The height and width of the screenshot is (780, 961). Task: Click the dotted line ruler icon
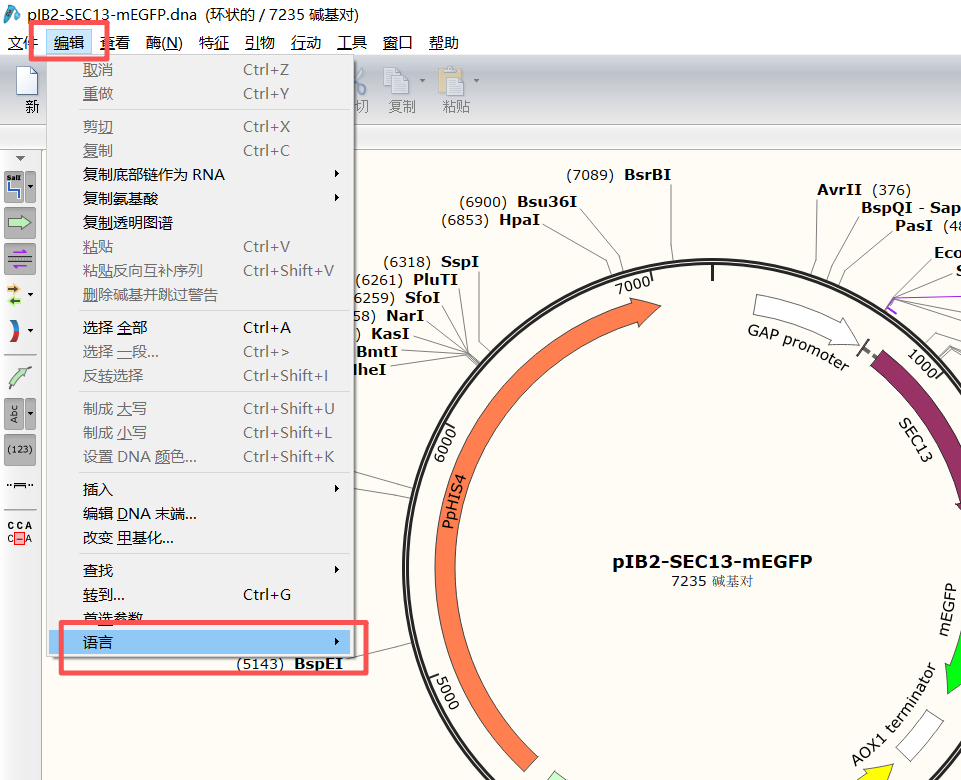click(20, 485)
